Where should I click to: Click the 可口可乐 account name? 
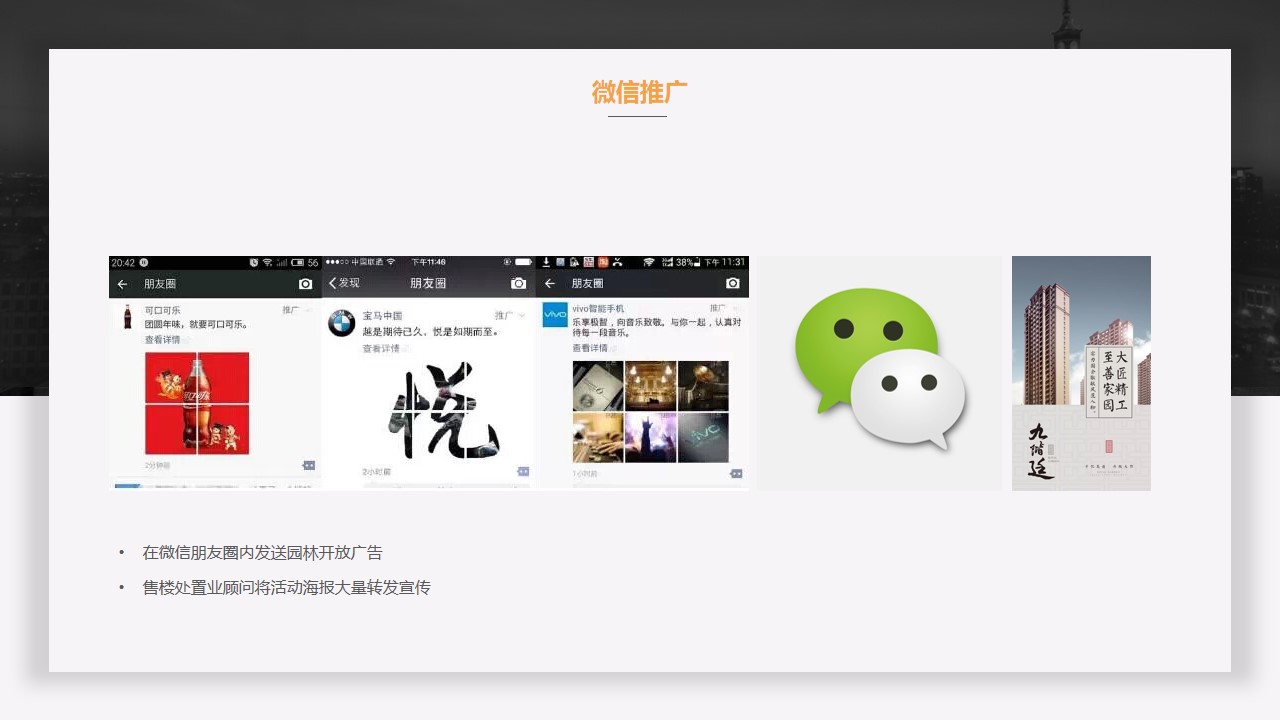(x=163, y=310)
